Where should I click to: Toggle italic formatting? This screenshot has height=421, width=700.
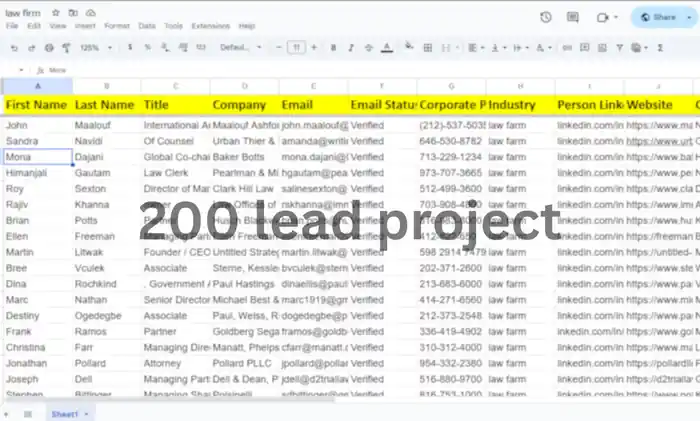pos(351,48)
